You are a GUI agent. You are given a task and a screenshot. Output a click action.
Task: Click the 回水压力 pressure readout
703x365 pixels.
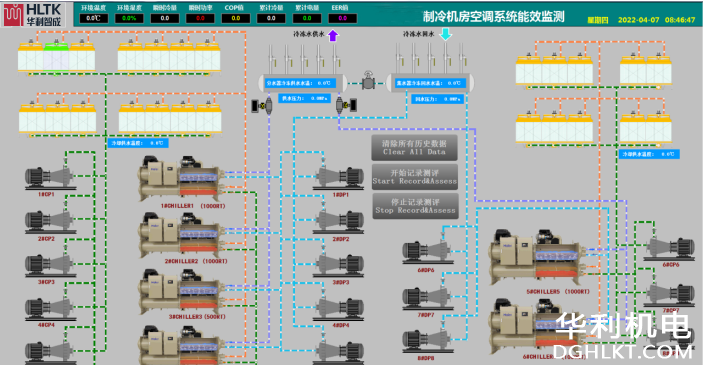point(438,99)
